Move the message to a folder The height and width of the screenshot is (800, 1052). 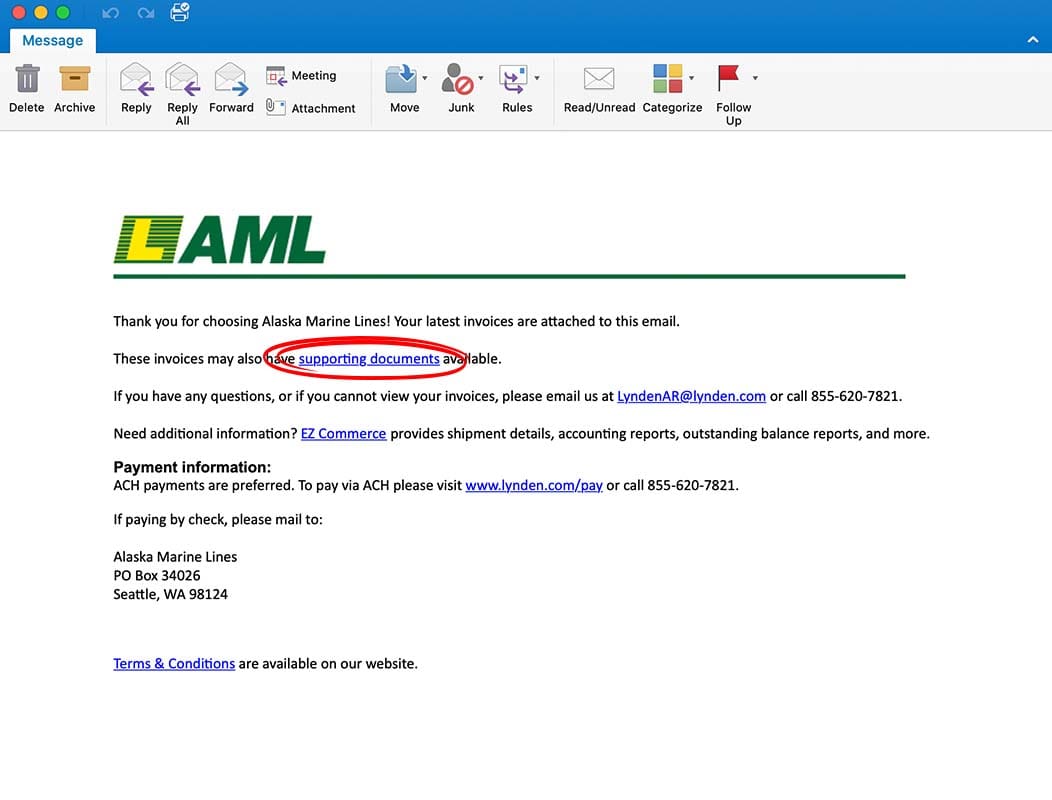(403, 89)
